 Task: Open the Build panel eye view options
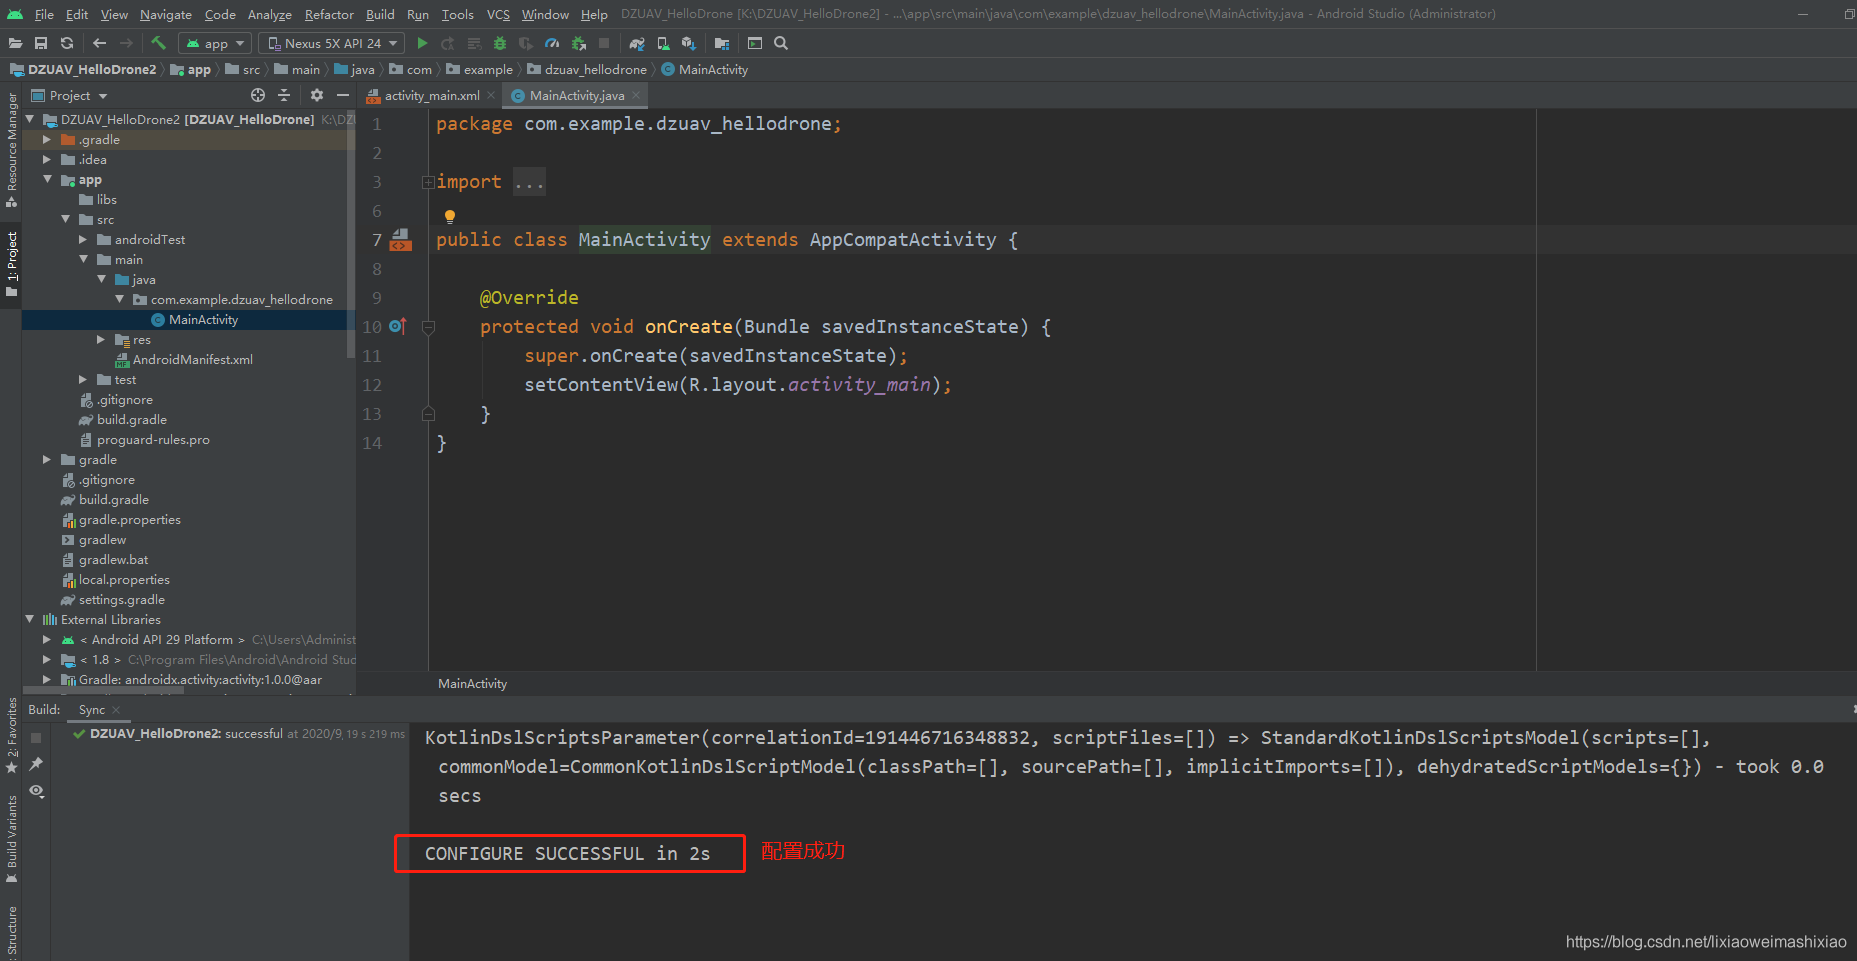tap(36, 791)
